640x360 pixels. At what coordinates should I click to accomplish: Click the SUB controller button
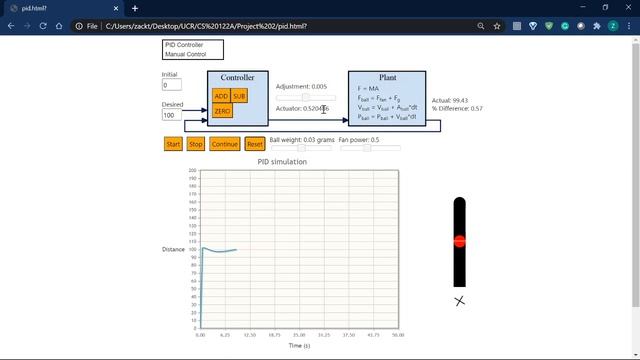(239, 96)
